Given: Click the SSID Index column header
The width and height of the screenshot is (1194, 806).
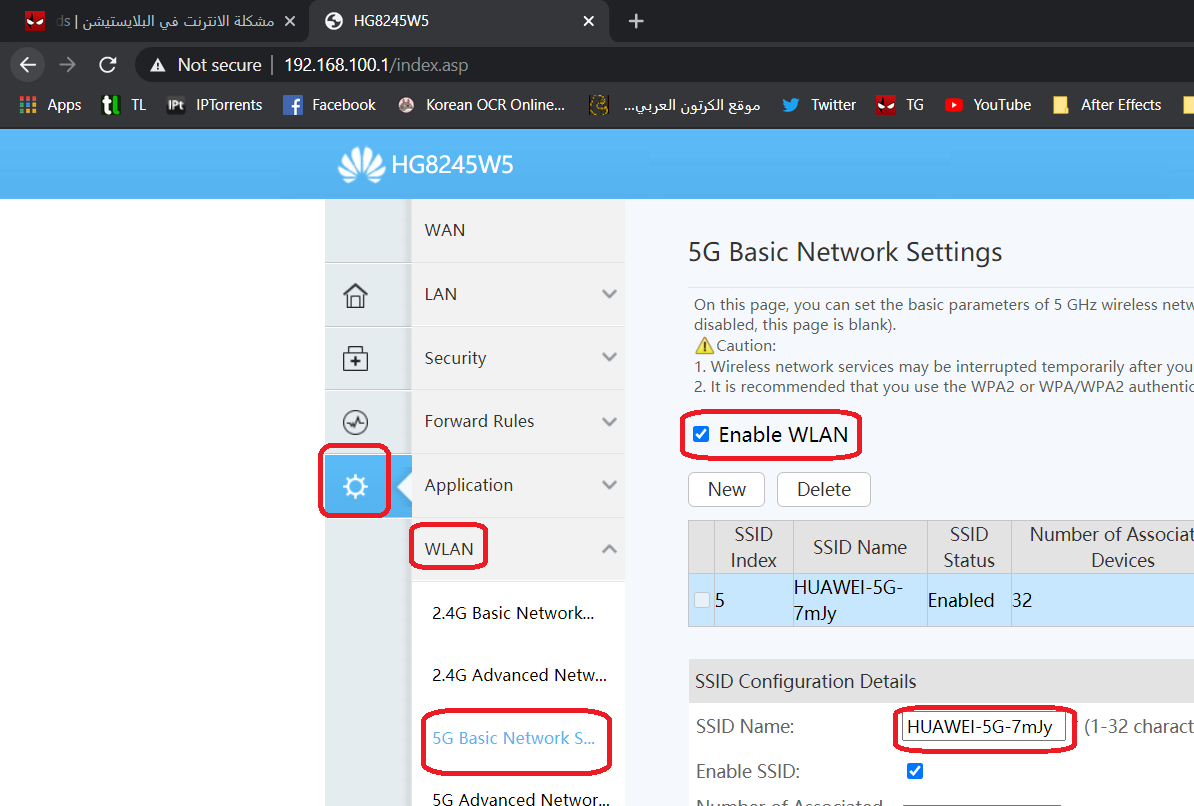Looking at the screenshot, I should pyautogui.click(x=753, y=547).
